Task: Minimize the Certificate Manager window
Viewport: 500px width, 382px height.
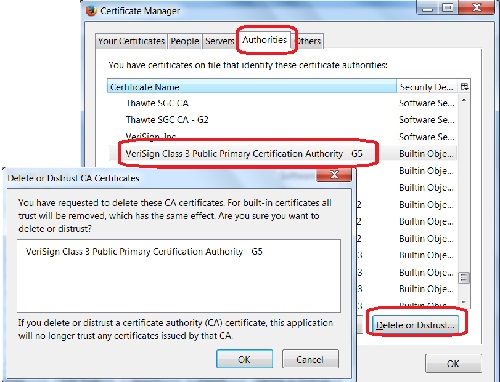Action: point(427,8)
